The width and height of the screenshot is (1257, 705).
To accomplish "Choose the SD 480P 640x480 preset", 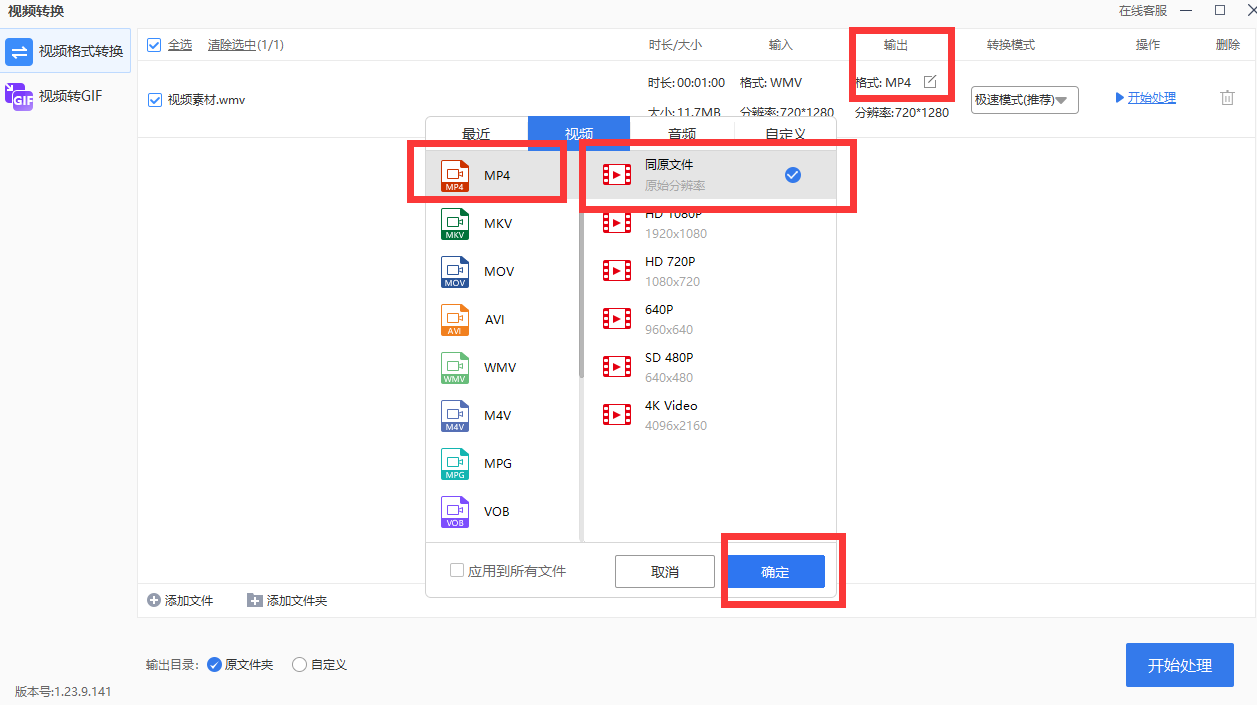I will (x=710, y=367).
